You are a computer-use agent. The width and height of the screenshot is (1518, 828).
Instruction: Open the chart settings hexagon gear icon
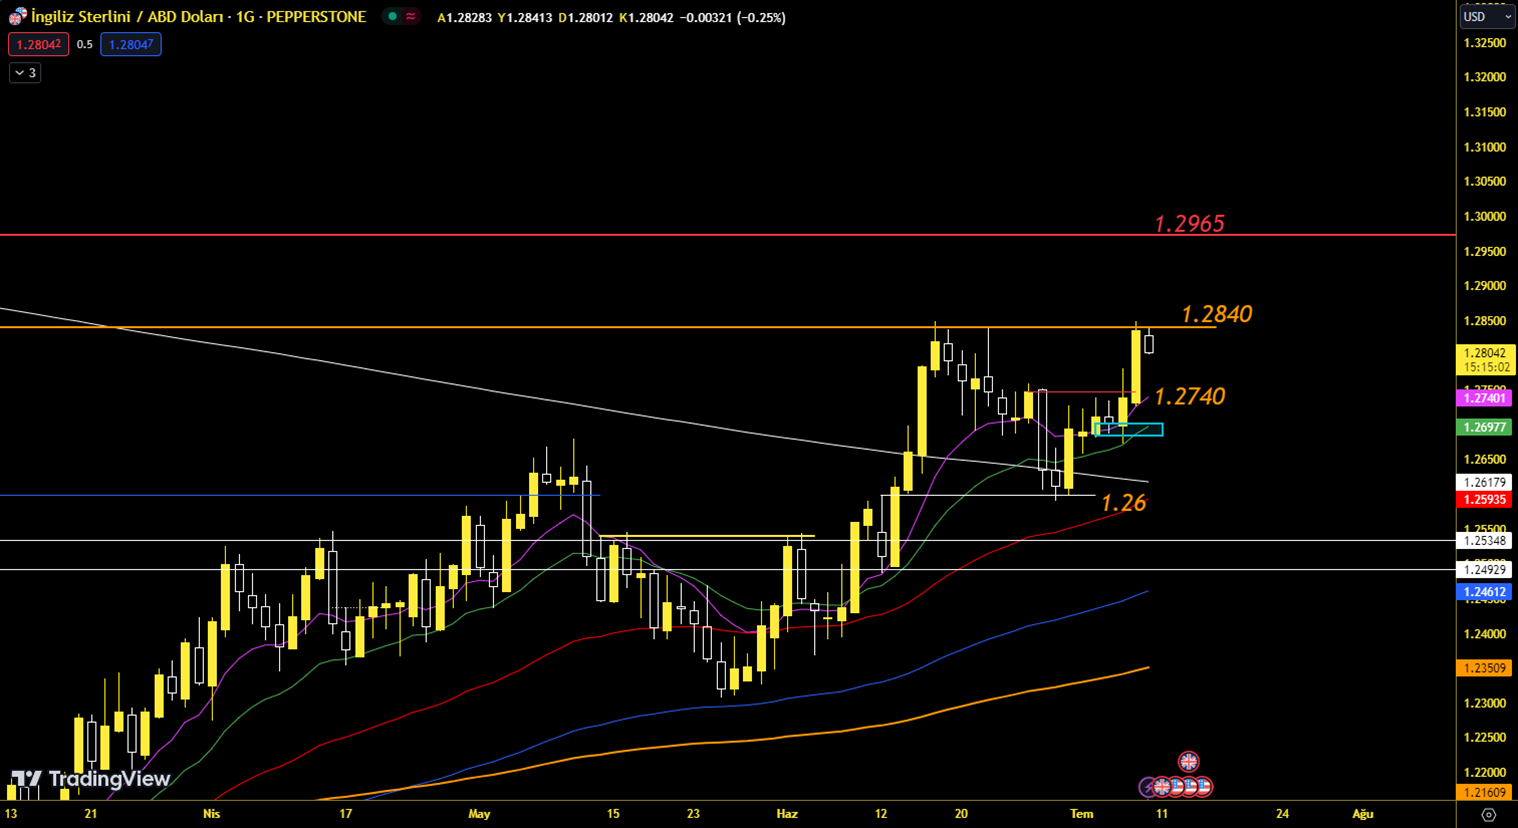click(1488, 815)
